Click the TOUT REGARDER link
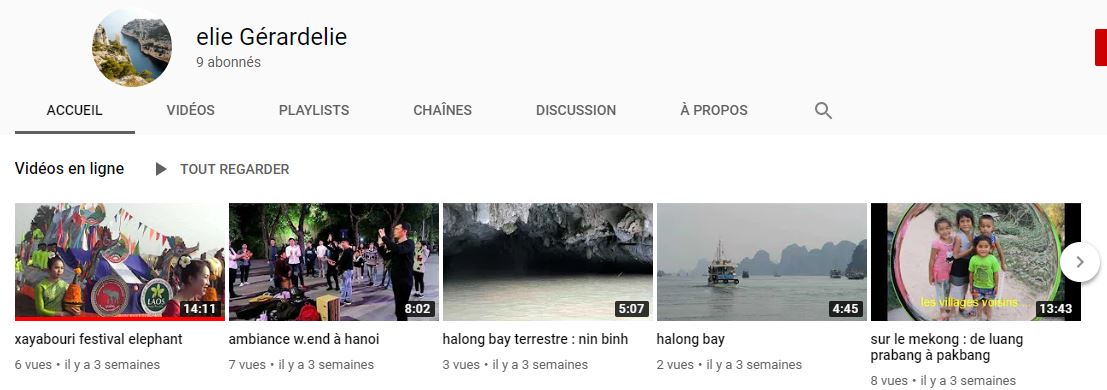This screenshot has width=1107, height=390. (234, 170)
